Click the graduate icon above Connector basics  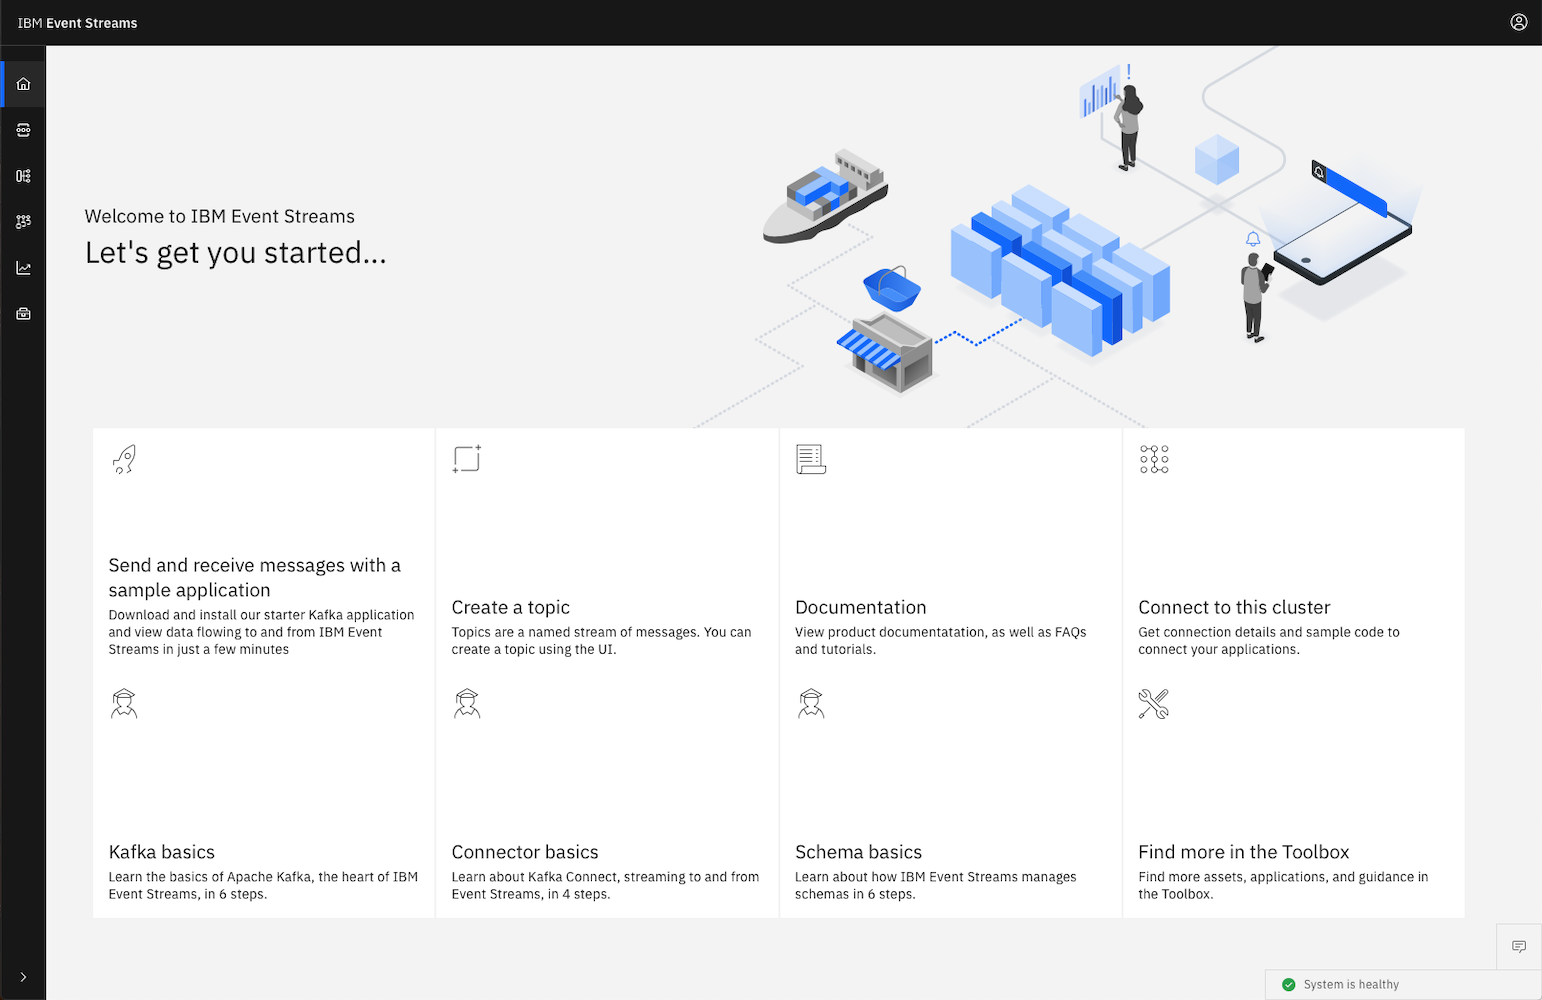point(467,704)
